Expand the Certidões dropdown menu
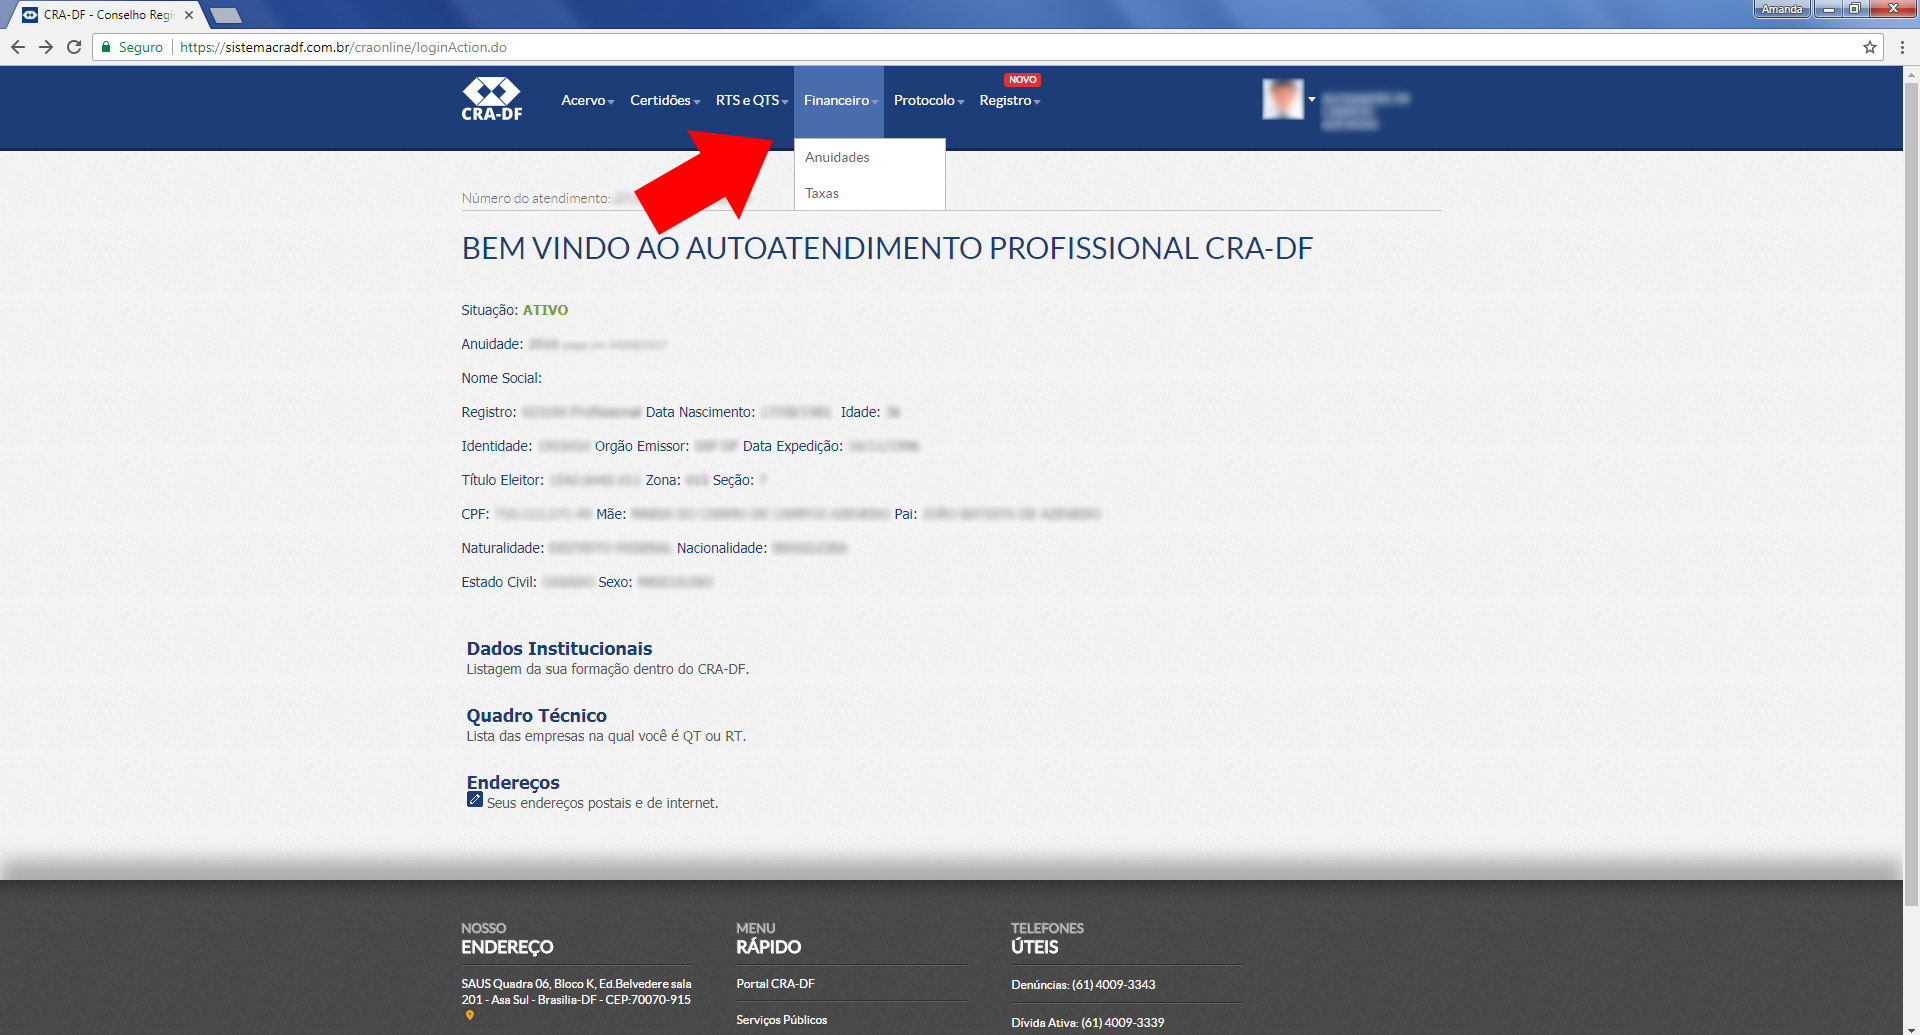 (664, 101)
